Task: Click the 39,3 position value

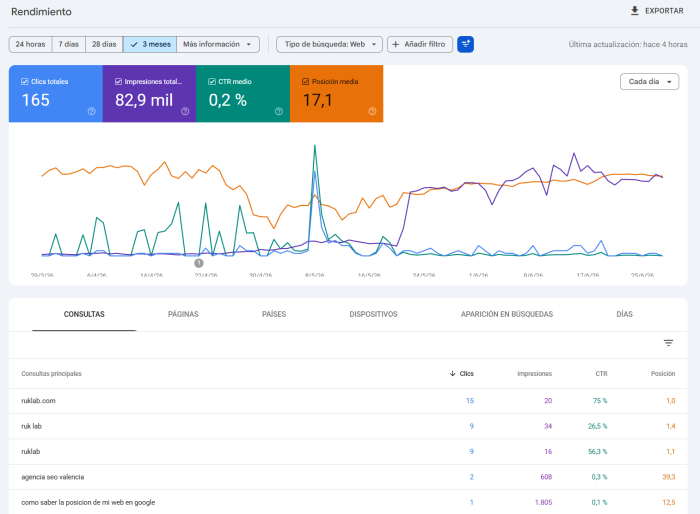Action: 668,477
